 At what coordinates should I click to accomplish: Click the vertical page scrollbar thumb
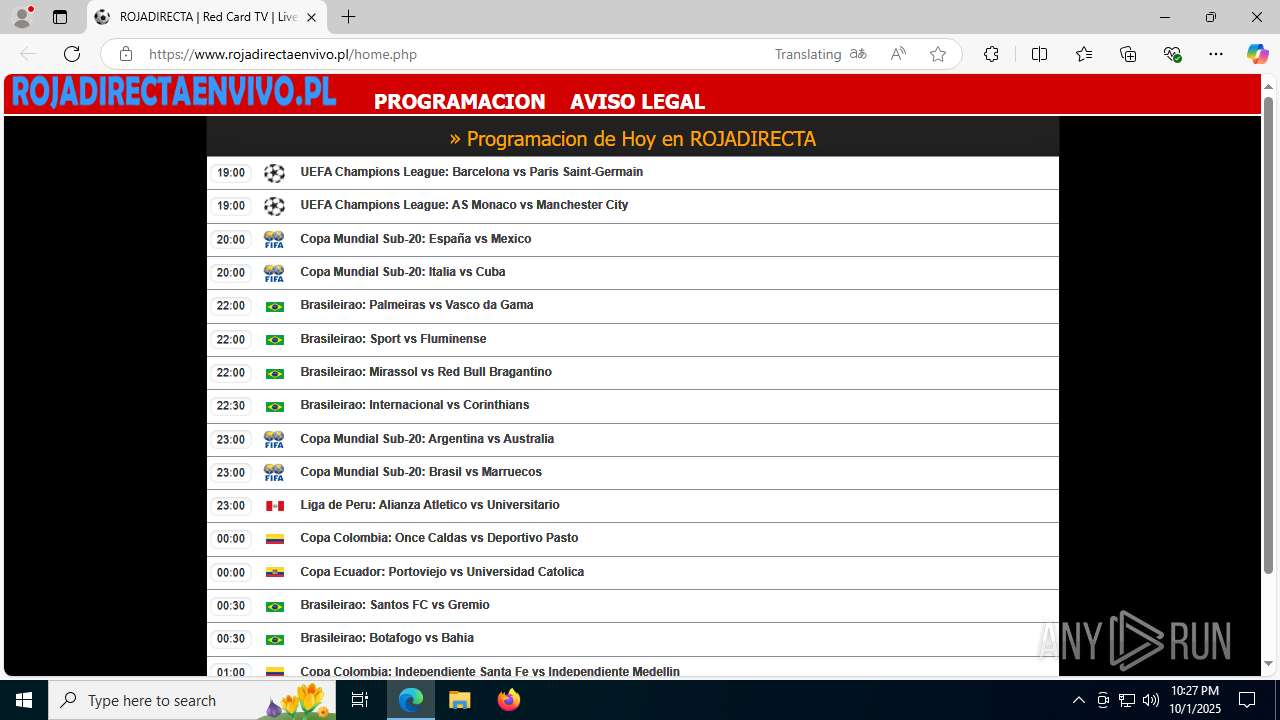click(1268, 335)
